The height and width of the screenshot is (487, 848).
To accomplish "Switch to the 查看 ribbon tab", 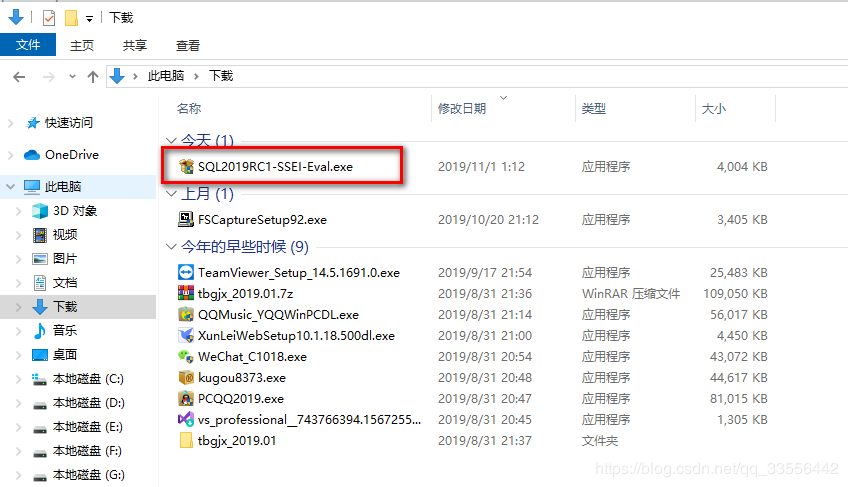I will coord(188,45).
